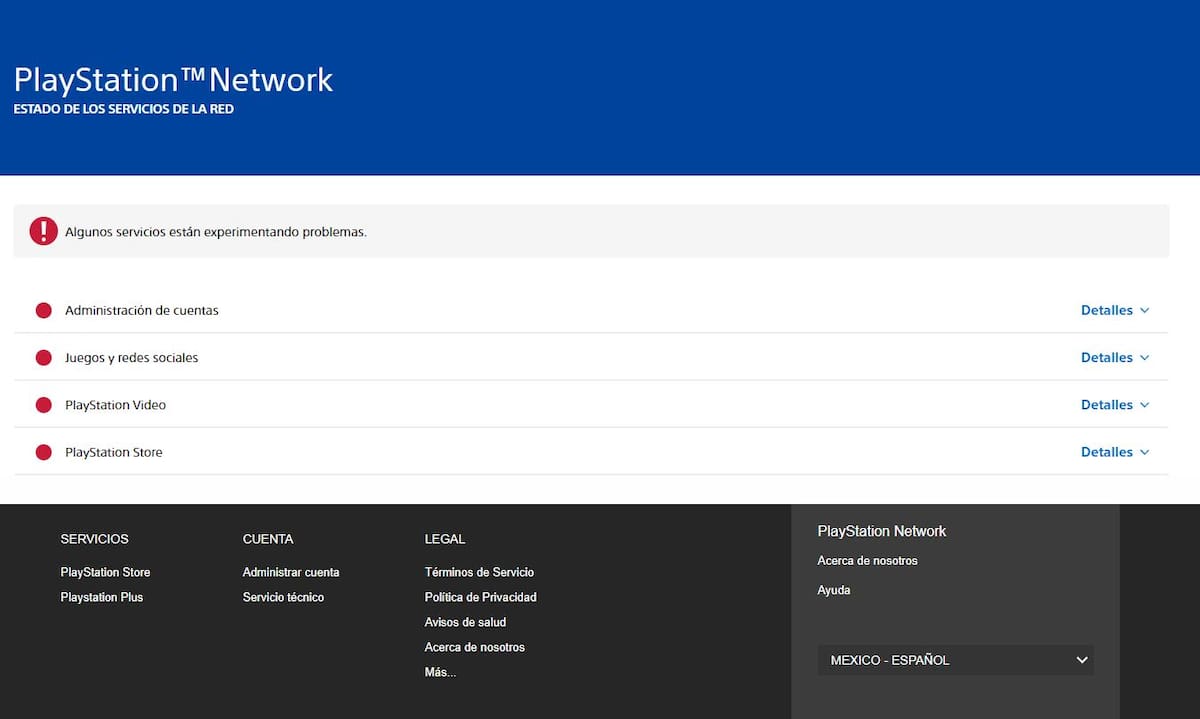The image size is (1200, 719).
Task: Click the CUENTA footer heading
Action: click(268, 539)
